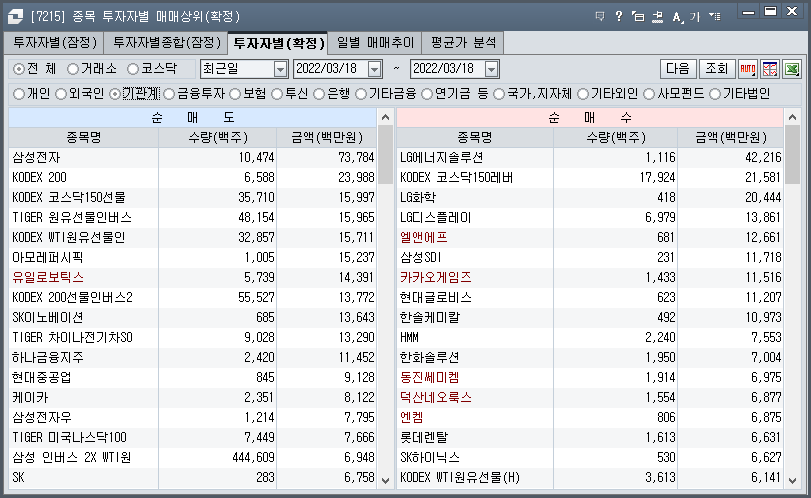Toggle the red AUTO refresh icon

[x=747, y=69]
